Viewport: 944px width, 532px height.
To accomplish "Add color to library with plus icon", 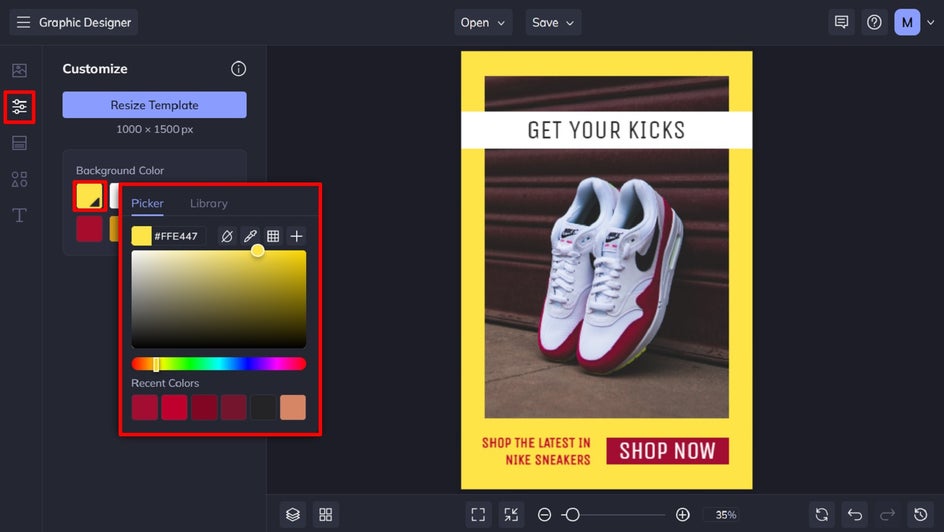I will (x=296, y=236).
